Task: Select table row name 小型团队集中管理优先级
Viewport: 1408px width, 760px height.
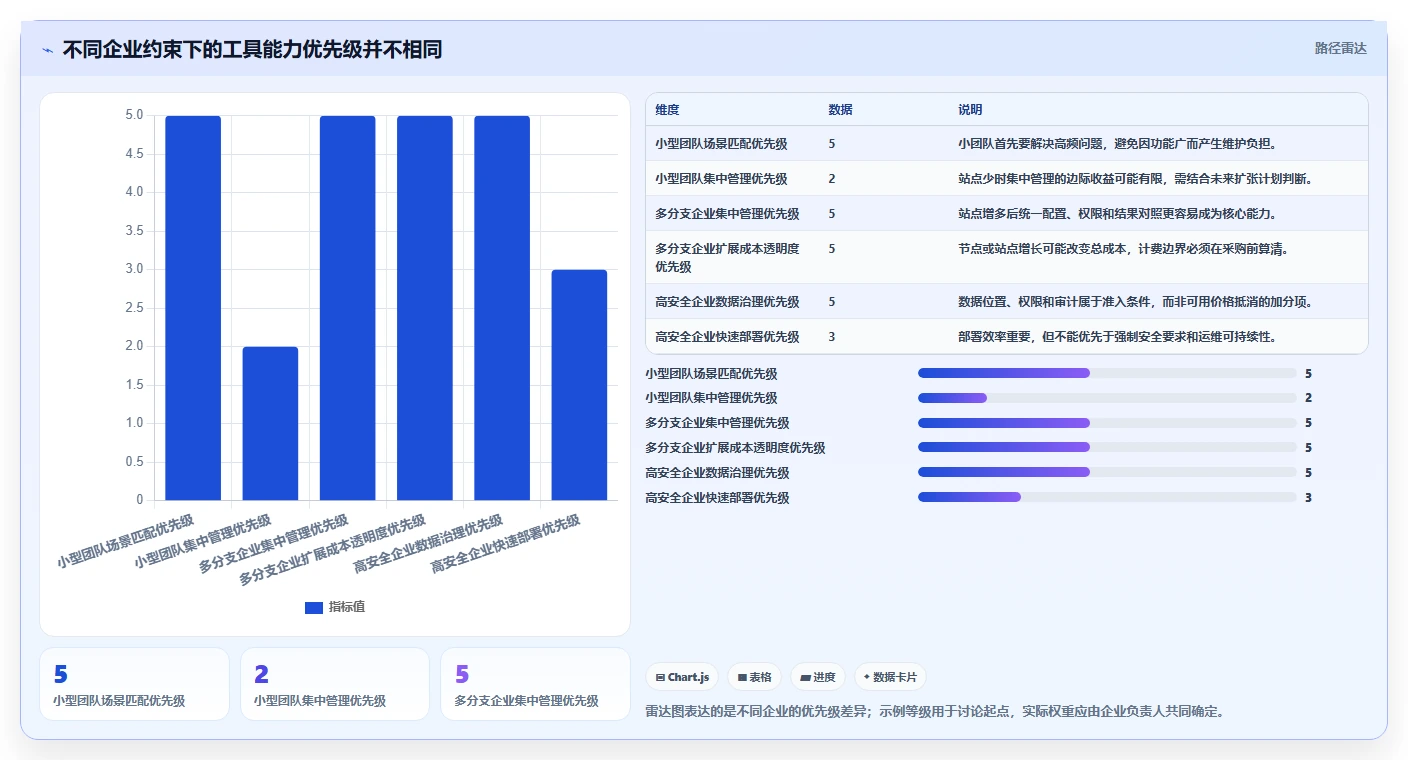Action: (721, 179)
